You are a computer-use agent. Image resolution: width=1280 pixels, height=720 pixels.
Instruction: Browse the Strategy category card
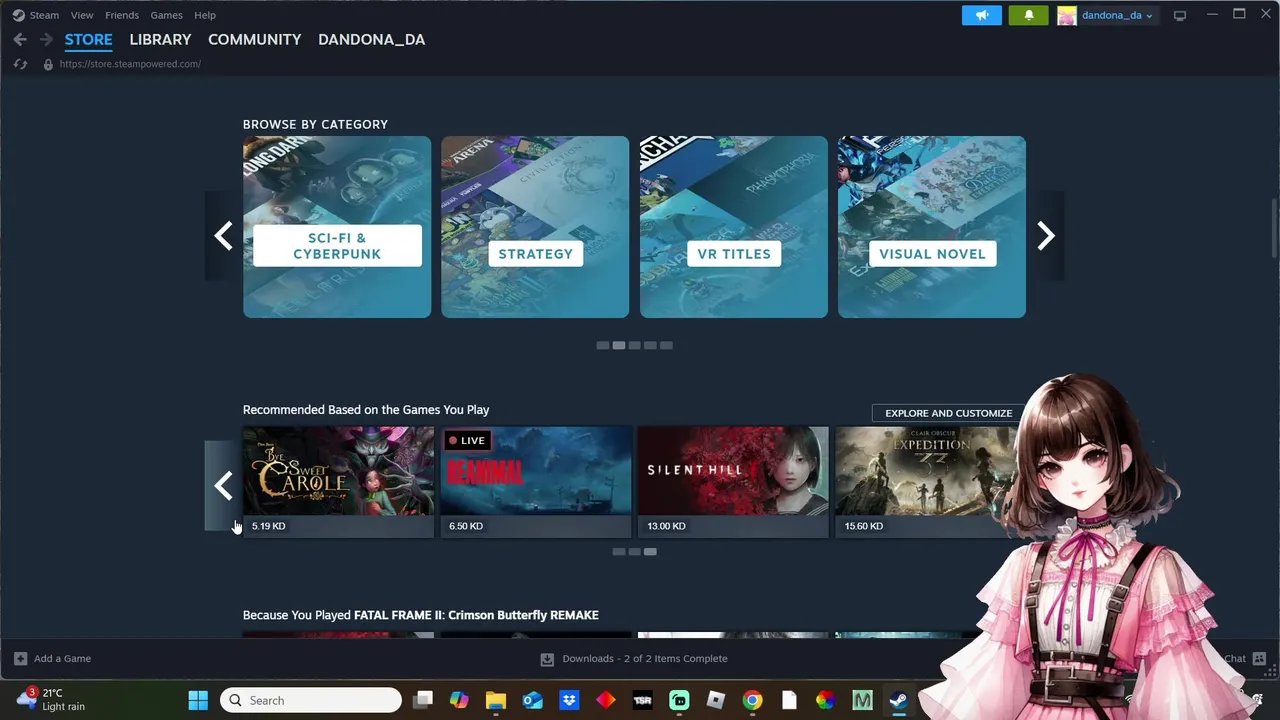click(535, 227)
